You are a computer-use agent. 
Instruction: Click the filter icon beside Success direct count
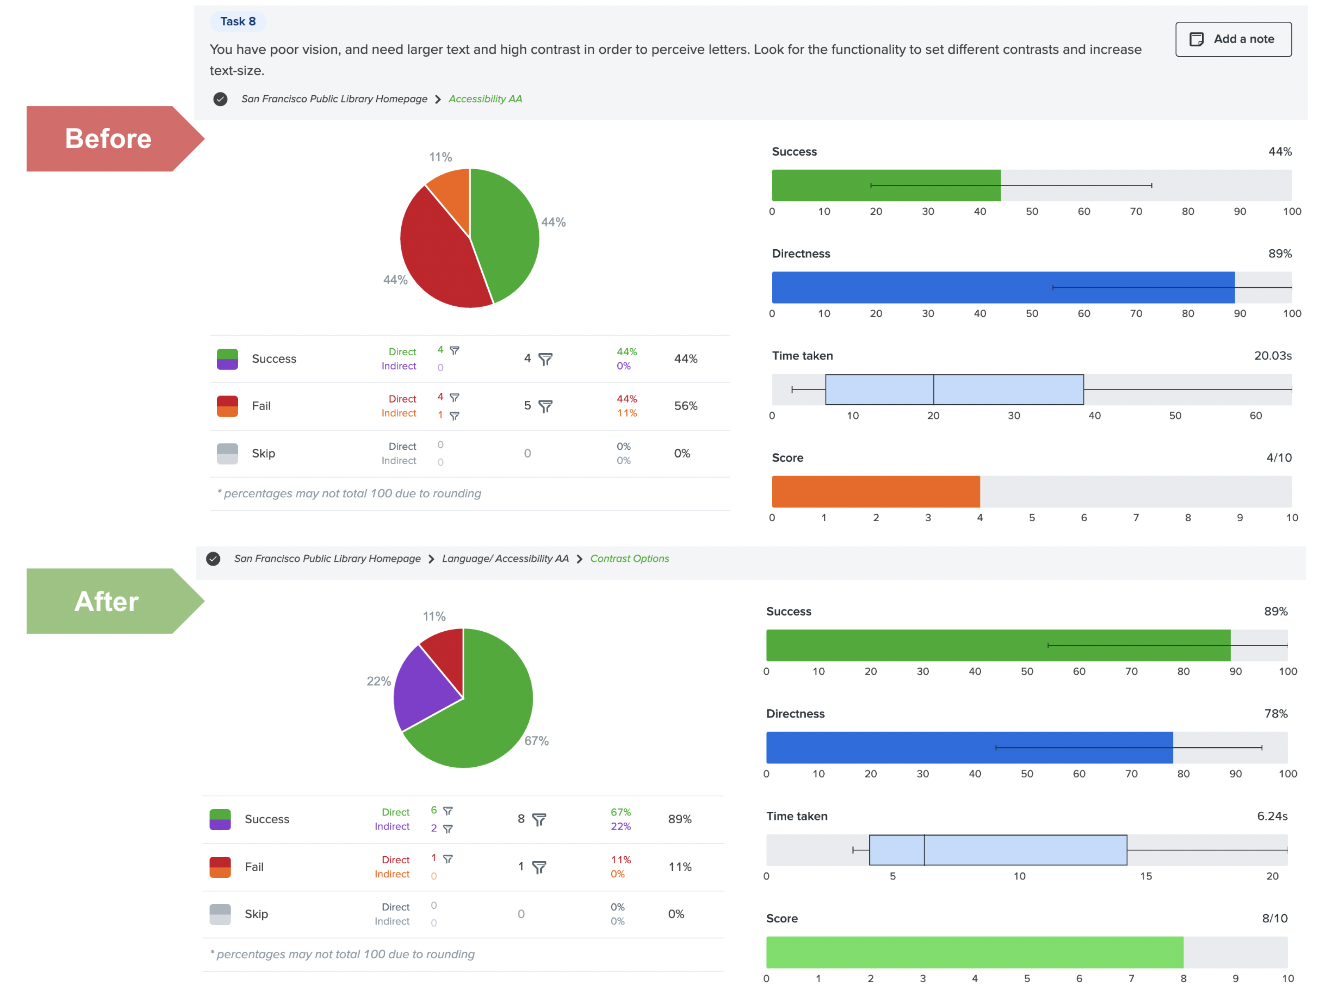(x=453, y=351)
